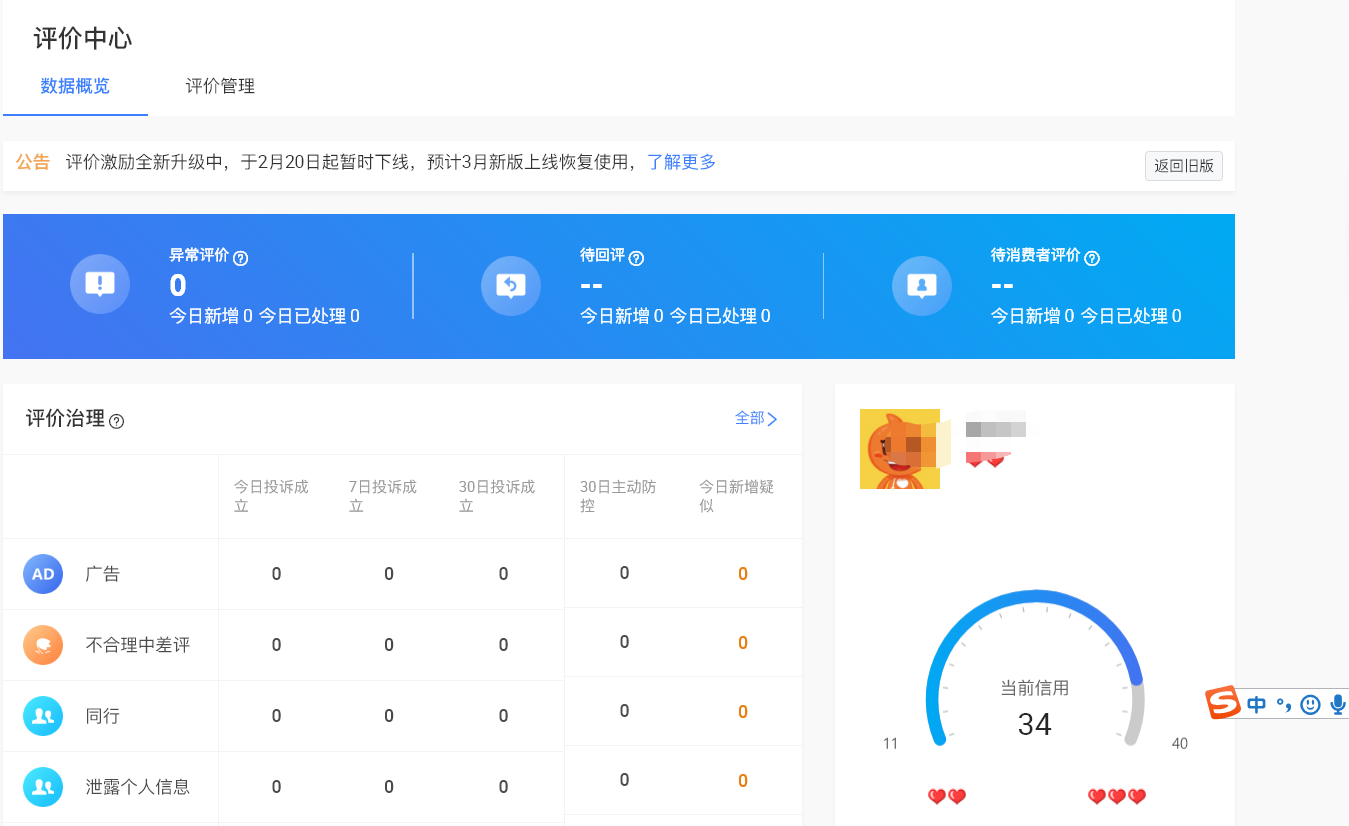Click 30日投诉成立 column header
This screenshot has width=1349, height=826.
pyautogui.click(x=497, y=496)
